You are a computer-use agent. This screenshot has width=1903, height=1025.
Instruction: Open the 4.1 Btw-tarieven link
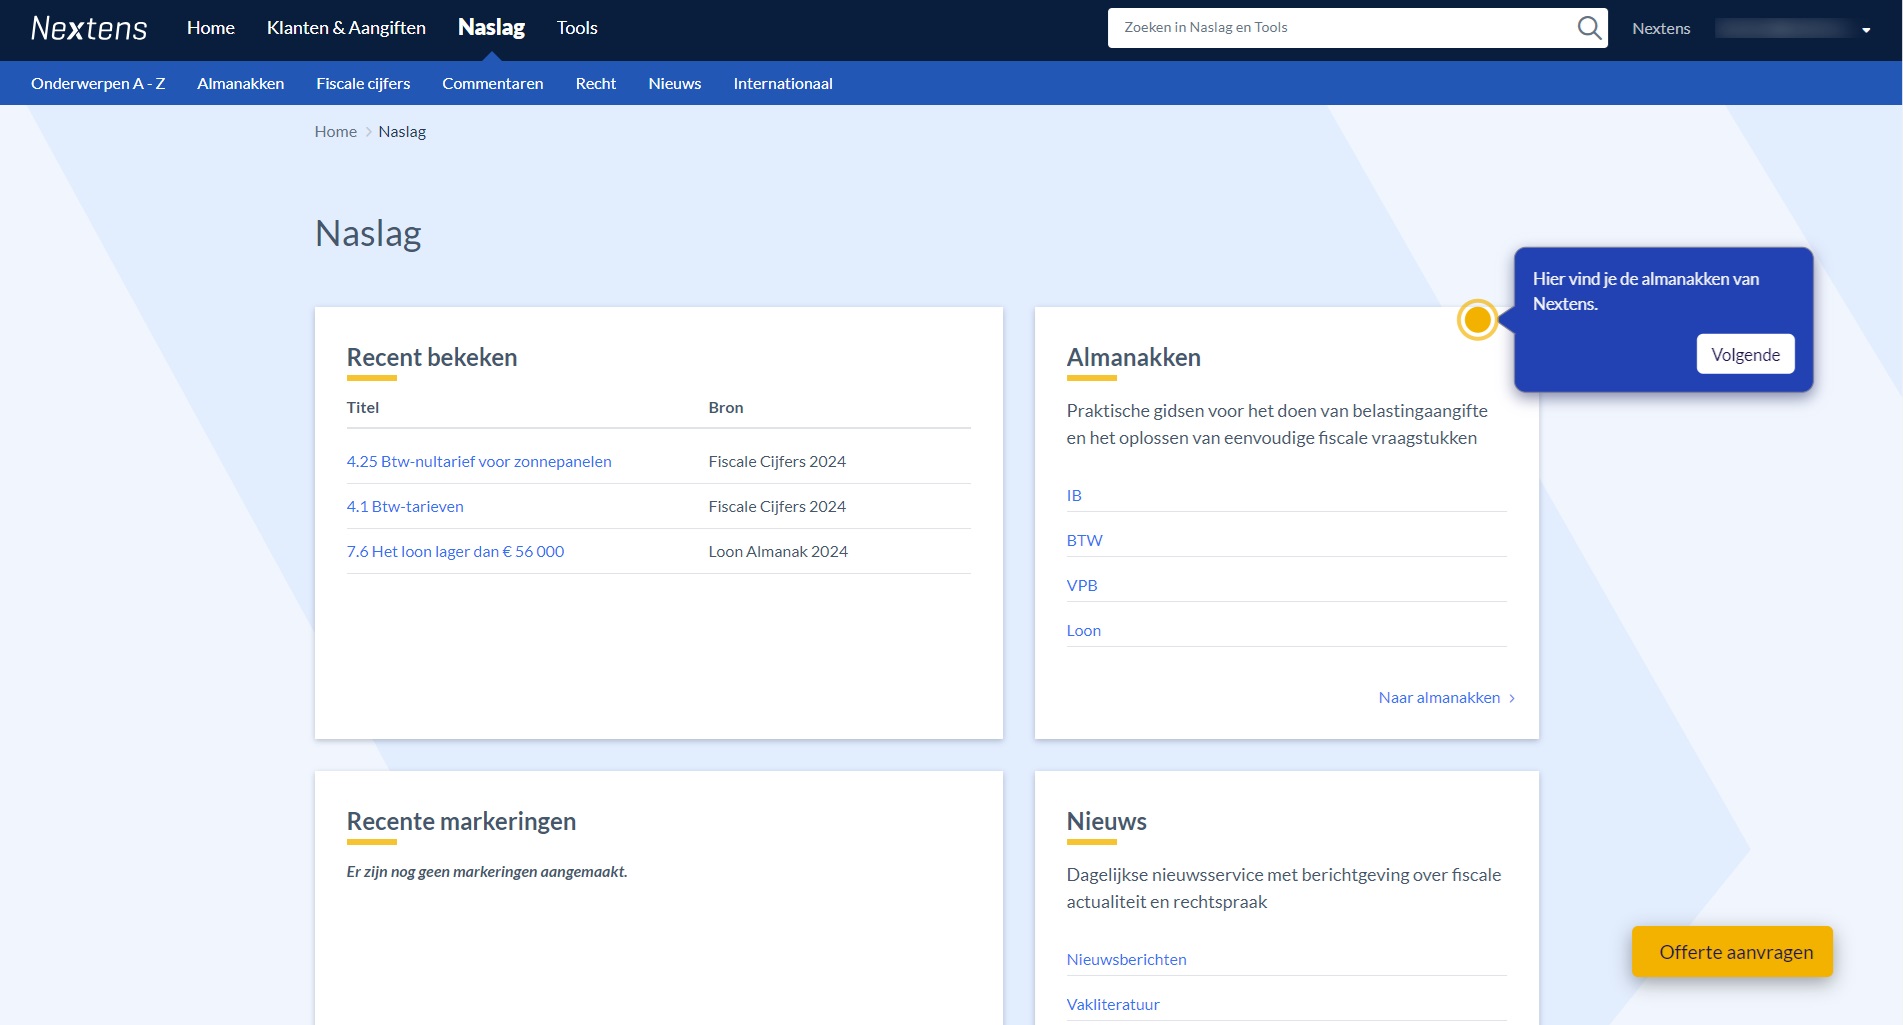(x=405, y=507)
